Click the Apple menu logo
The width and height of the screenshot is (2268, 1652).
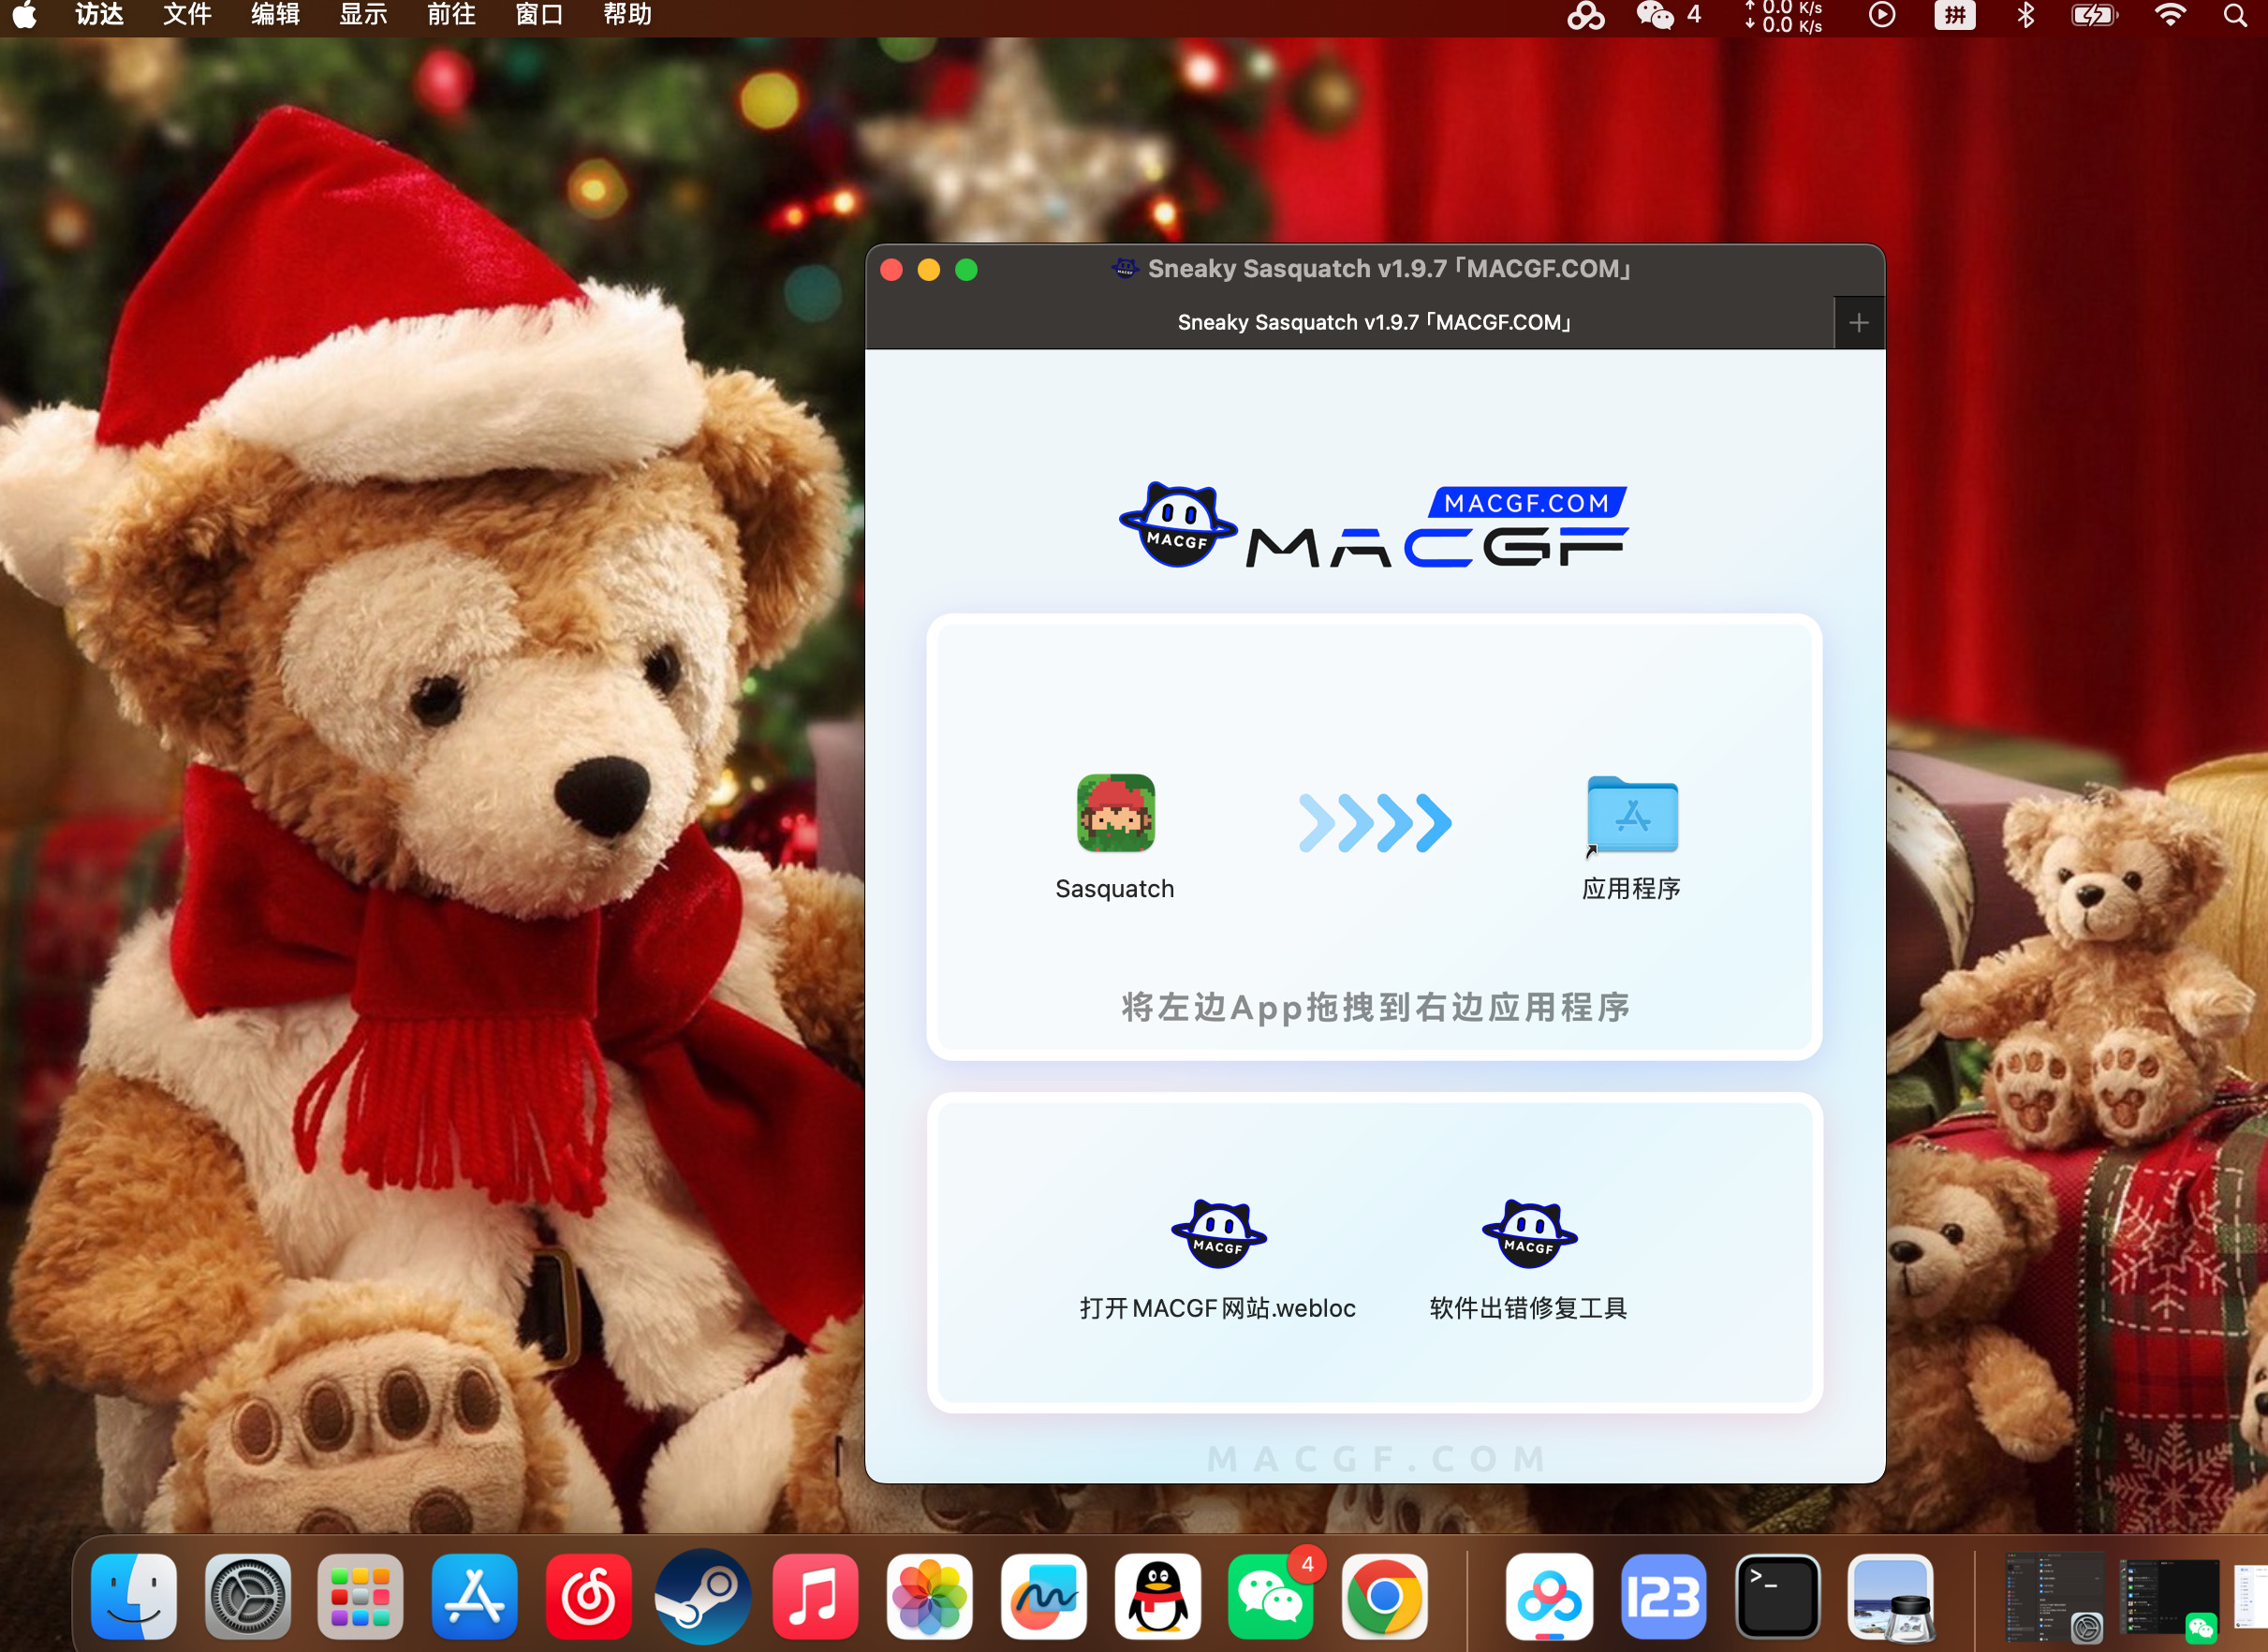click(25, 15)
